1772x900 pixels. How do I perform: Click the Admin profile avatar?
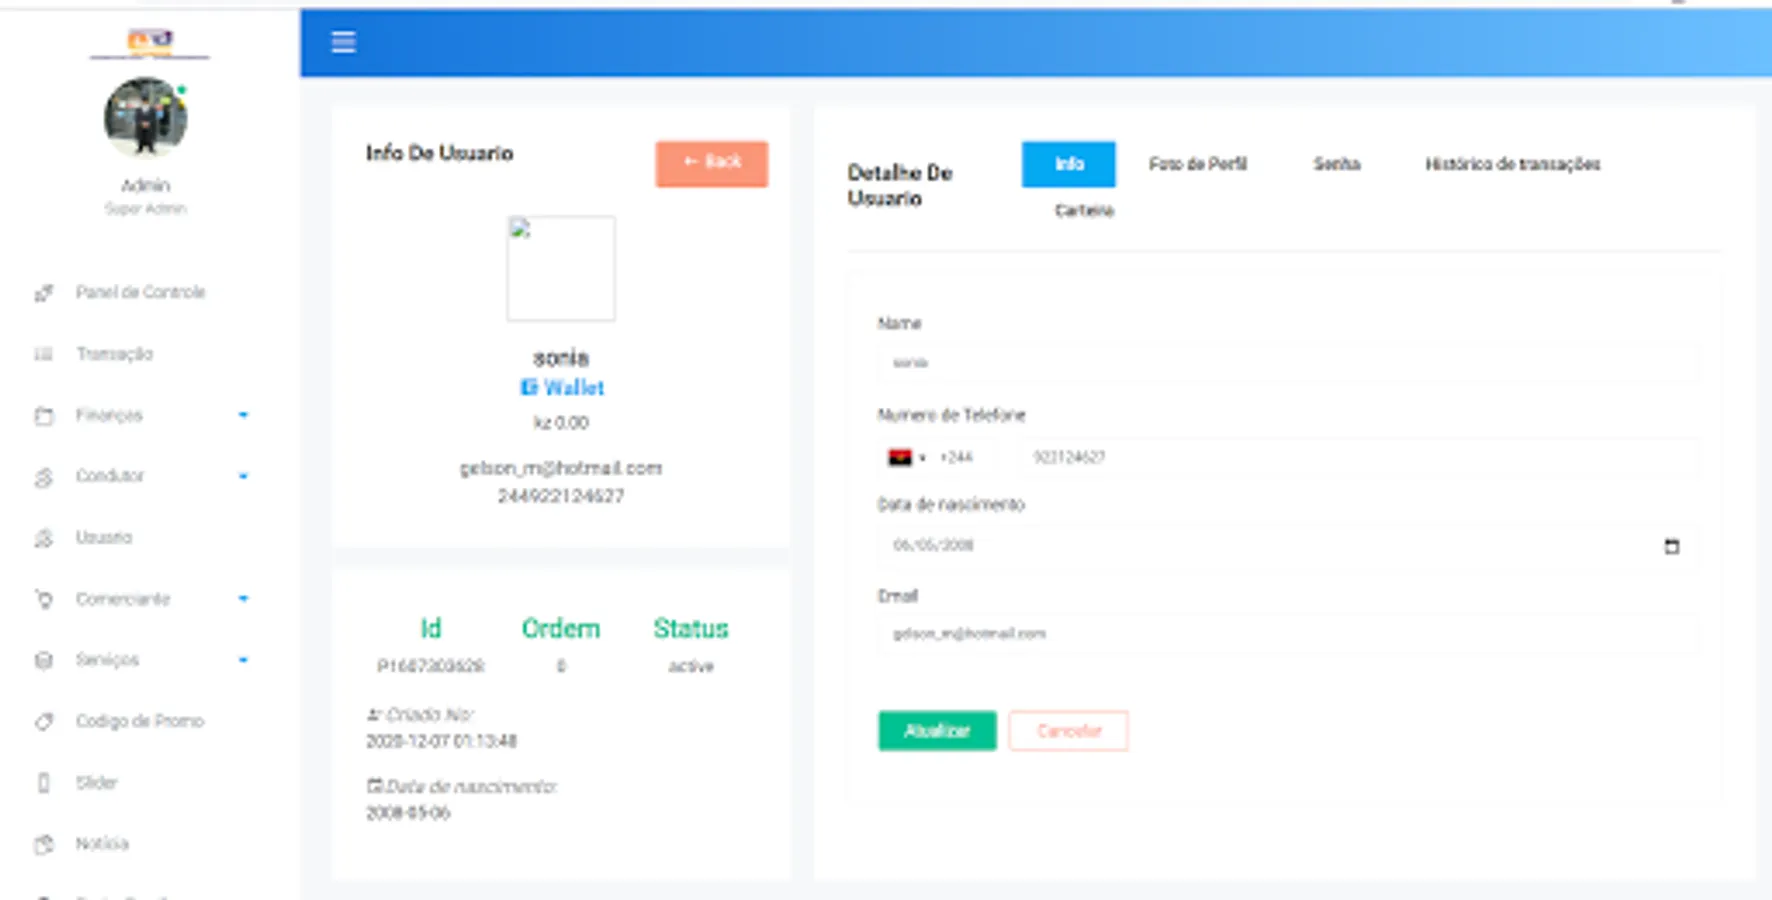(146, 118)
